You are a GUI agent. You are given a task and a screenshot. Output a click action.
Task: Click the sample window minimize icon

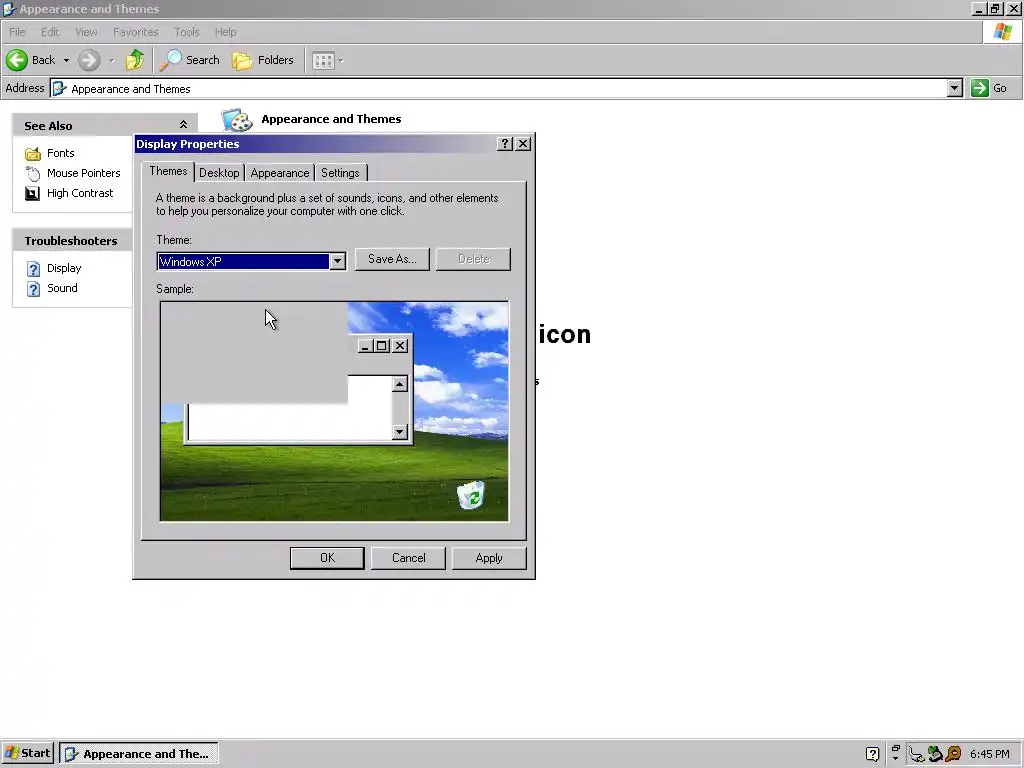[x=365, y=345]
